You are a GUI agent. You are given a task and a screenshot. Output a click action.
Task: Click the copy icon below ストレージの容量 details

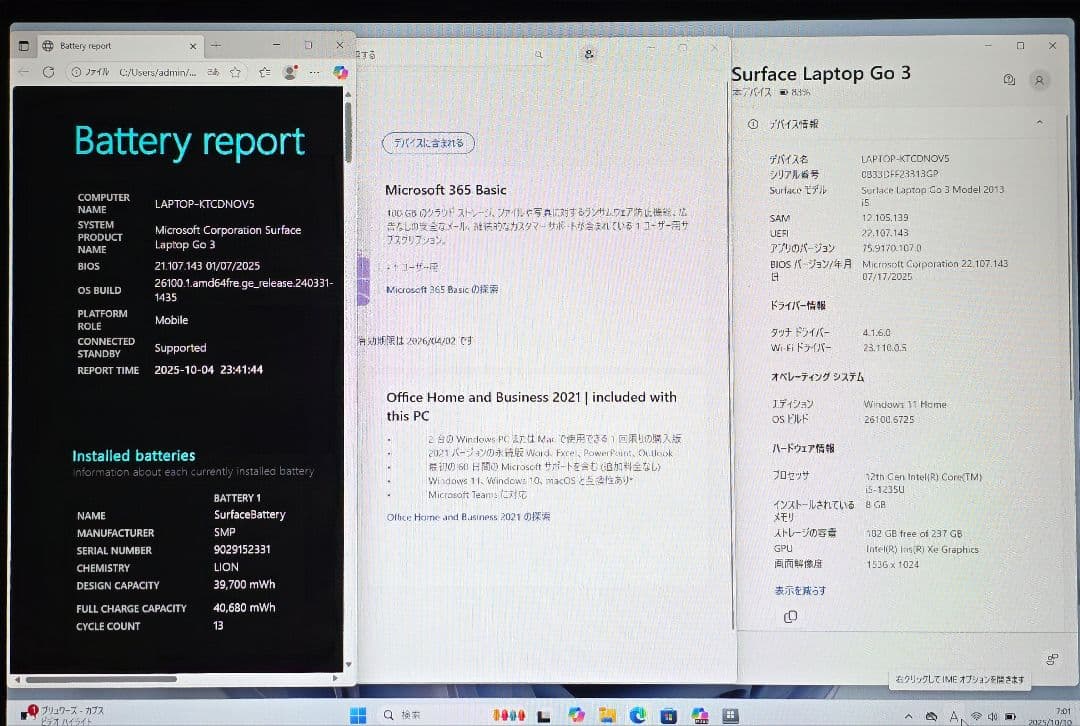point(791,617)
